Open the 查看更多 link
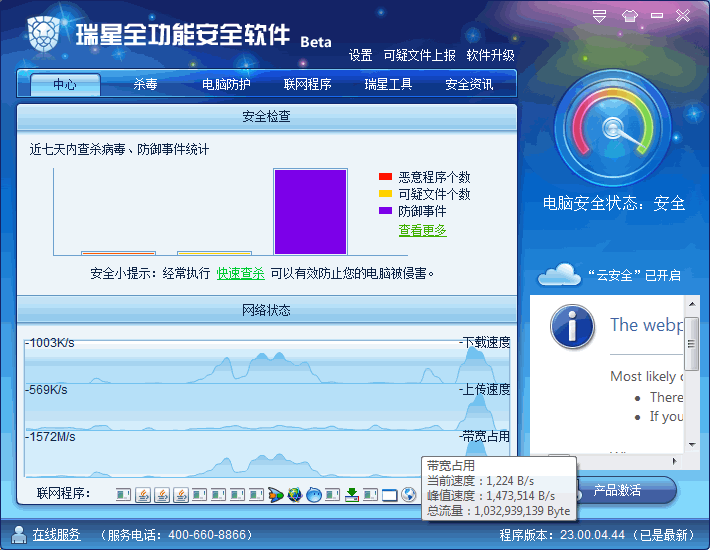 pyautogui.click(x=422, y=230)
